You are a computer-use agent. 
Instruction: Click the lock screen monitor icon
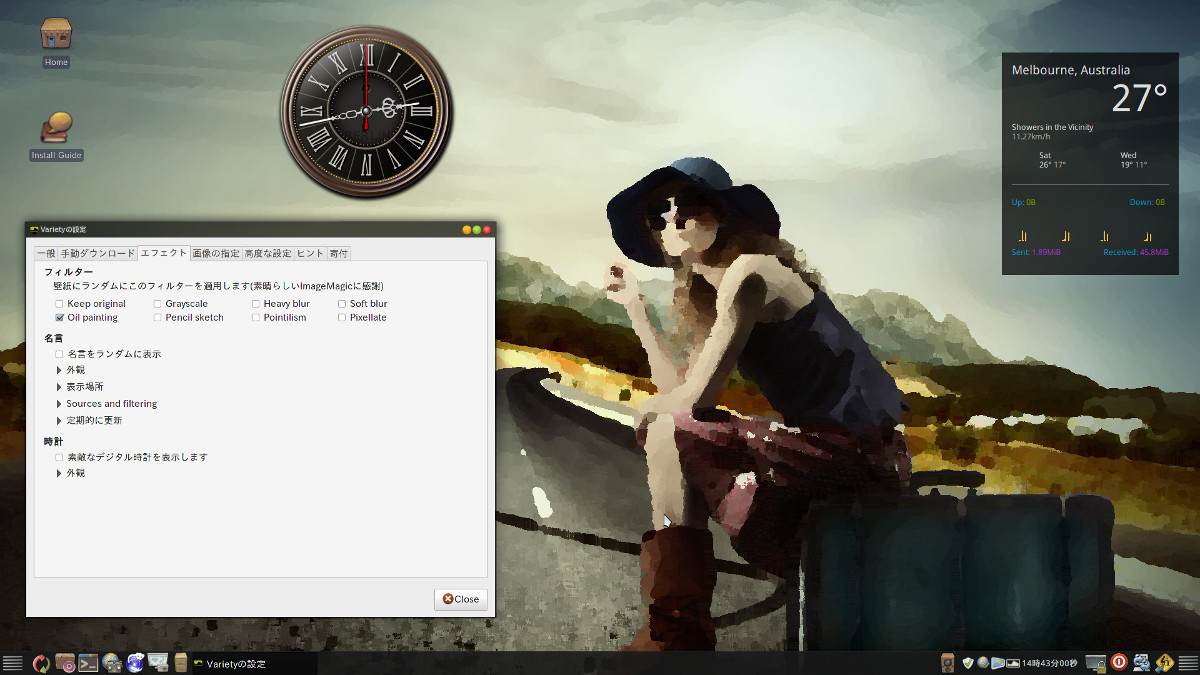[x=1096, y=662]
